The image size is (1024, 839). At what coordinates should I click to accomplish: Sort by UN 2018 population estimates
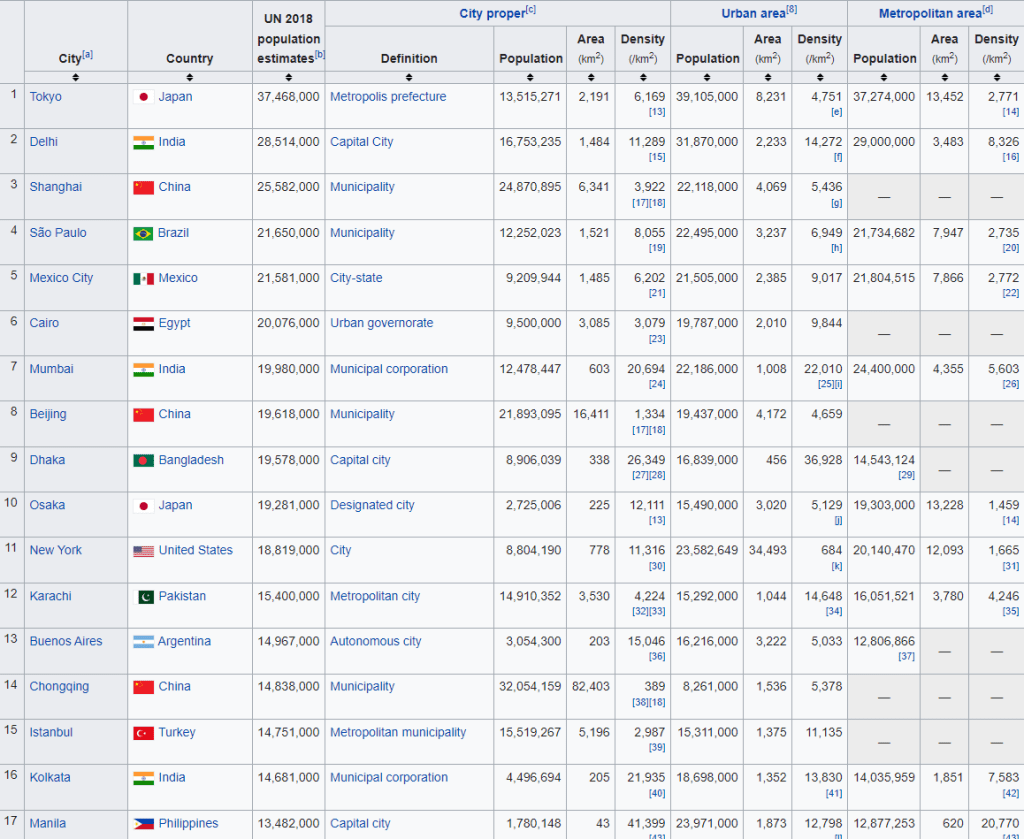tap(288, 76)
